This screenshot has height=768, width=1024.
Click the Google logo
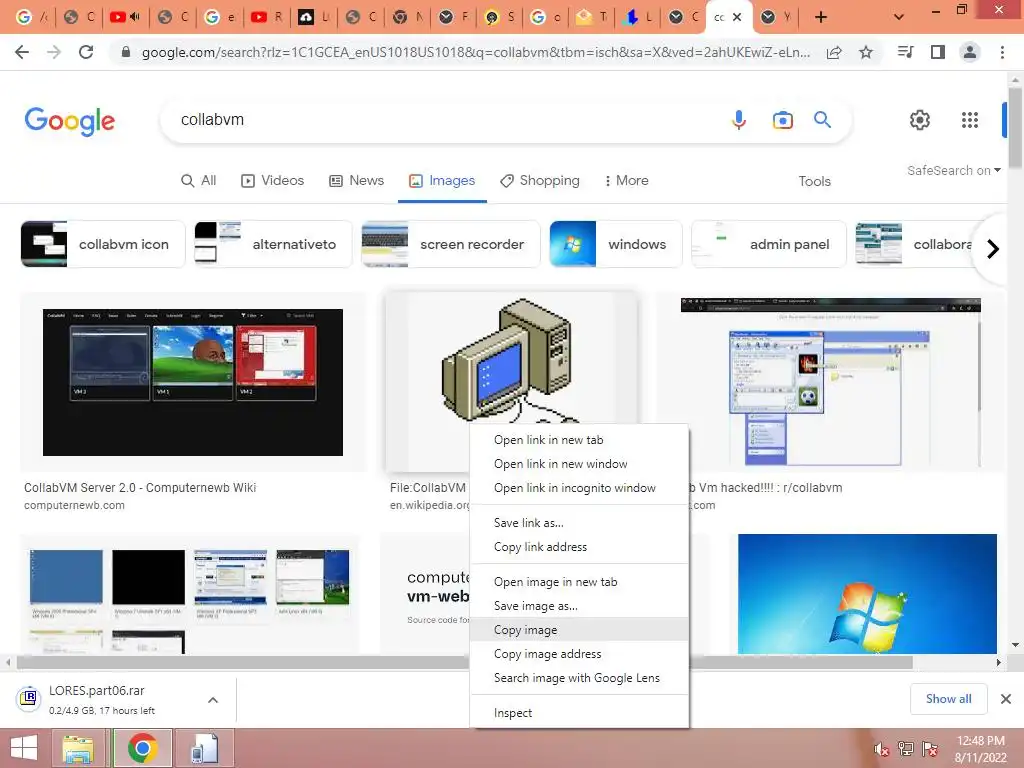70,121
